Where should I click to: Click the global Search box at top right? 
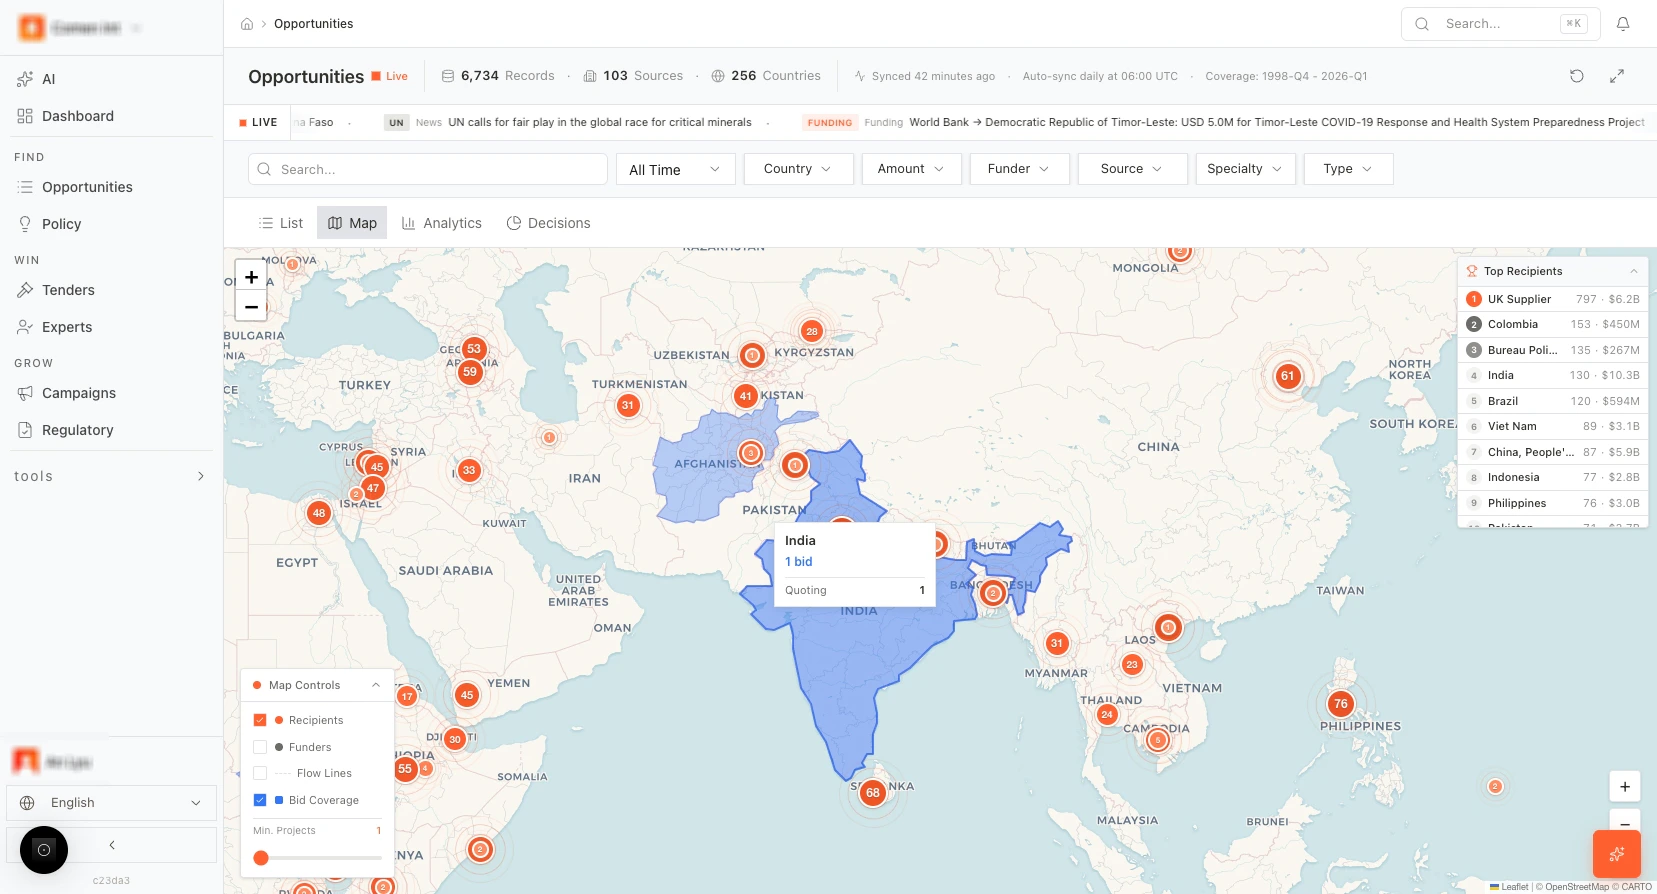tap(1501, 24)
